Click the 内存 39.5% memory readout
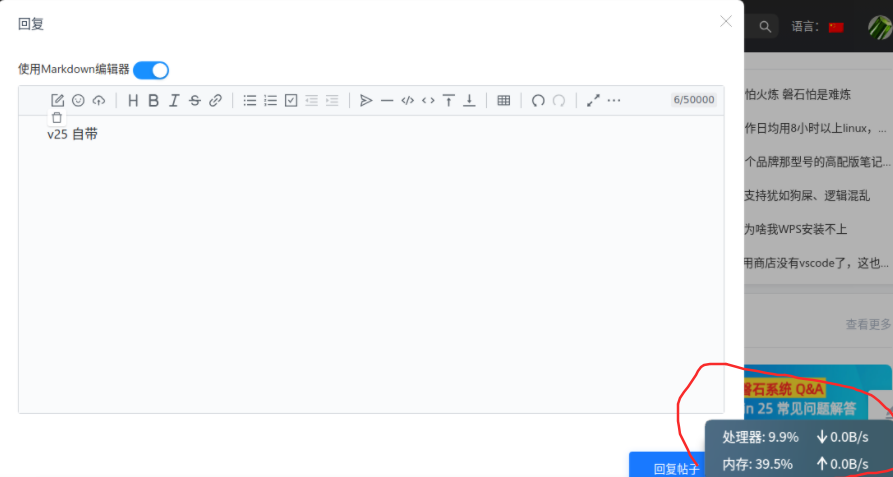893x477 pixels. (x=757, y=464)
